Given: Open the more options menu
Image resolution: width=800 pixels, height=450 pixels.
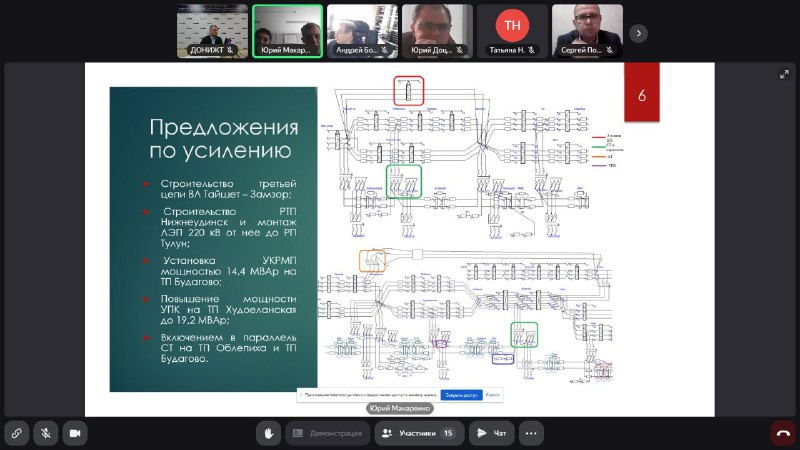Looking at the screenshot, I should point(531,433).
